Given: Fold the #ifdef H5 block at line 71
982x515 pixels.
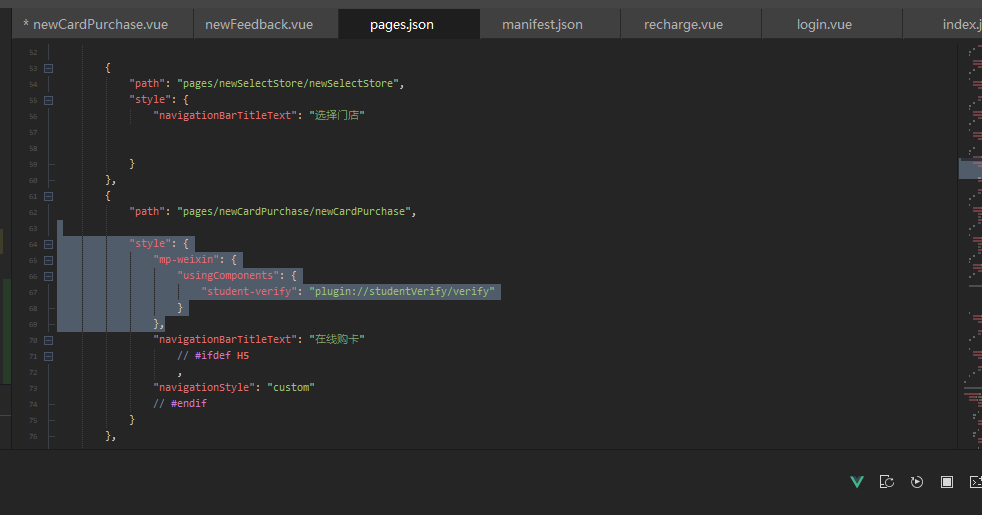Looking at the screenshot, I should 48,356.
